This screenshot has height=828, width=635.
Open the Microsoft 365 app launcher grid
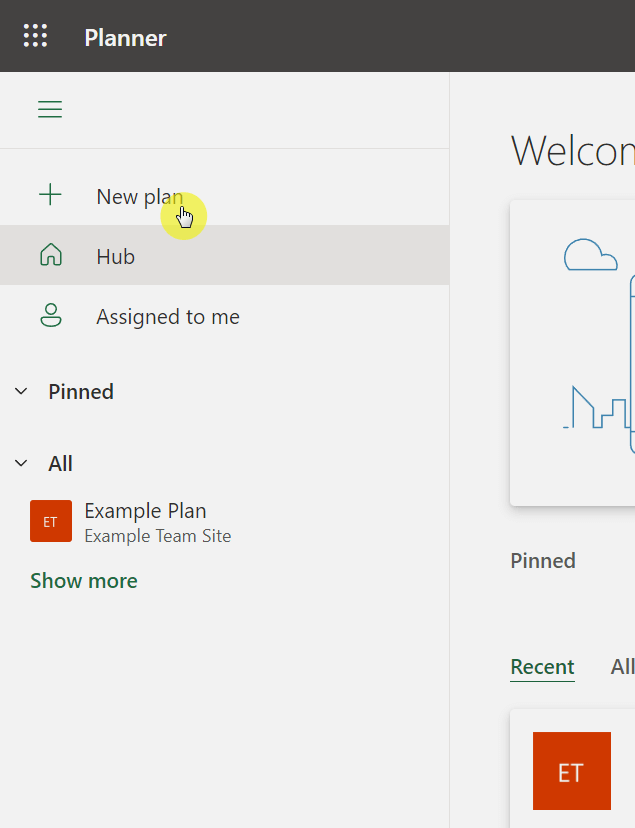[35, 36]
